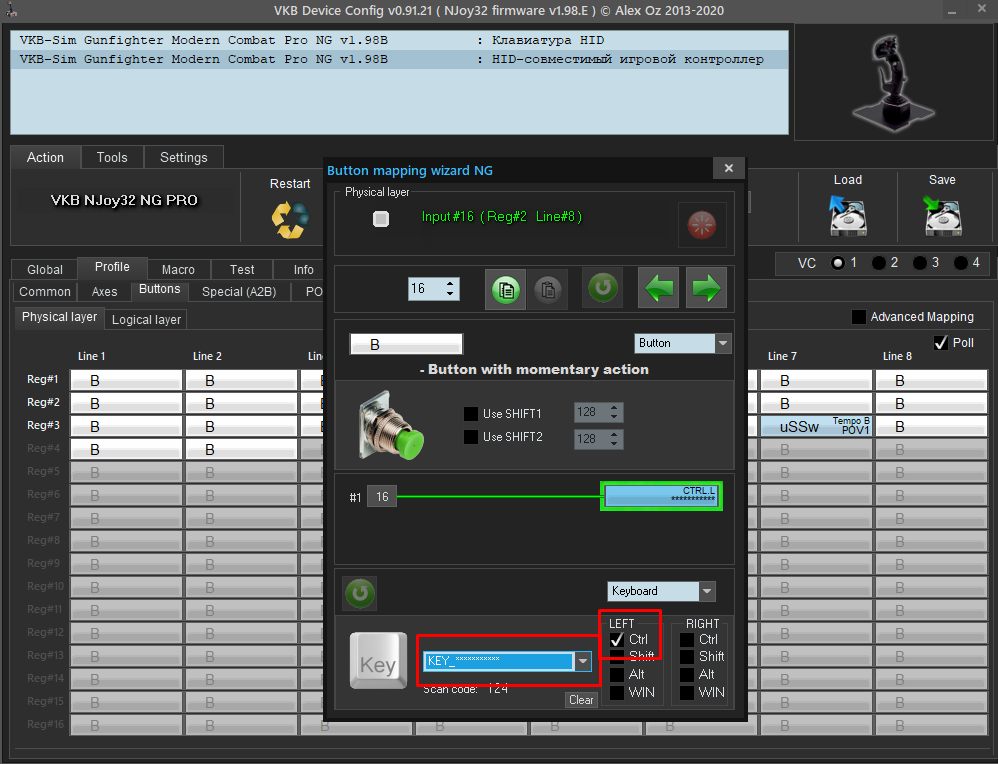Screen dimensions: 998x764
Task: Open the Logical layer tab
Action: pyautogui.click(x=146, y=320)
